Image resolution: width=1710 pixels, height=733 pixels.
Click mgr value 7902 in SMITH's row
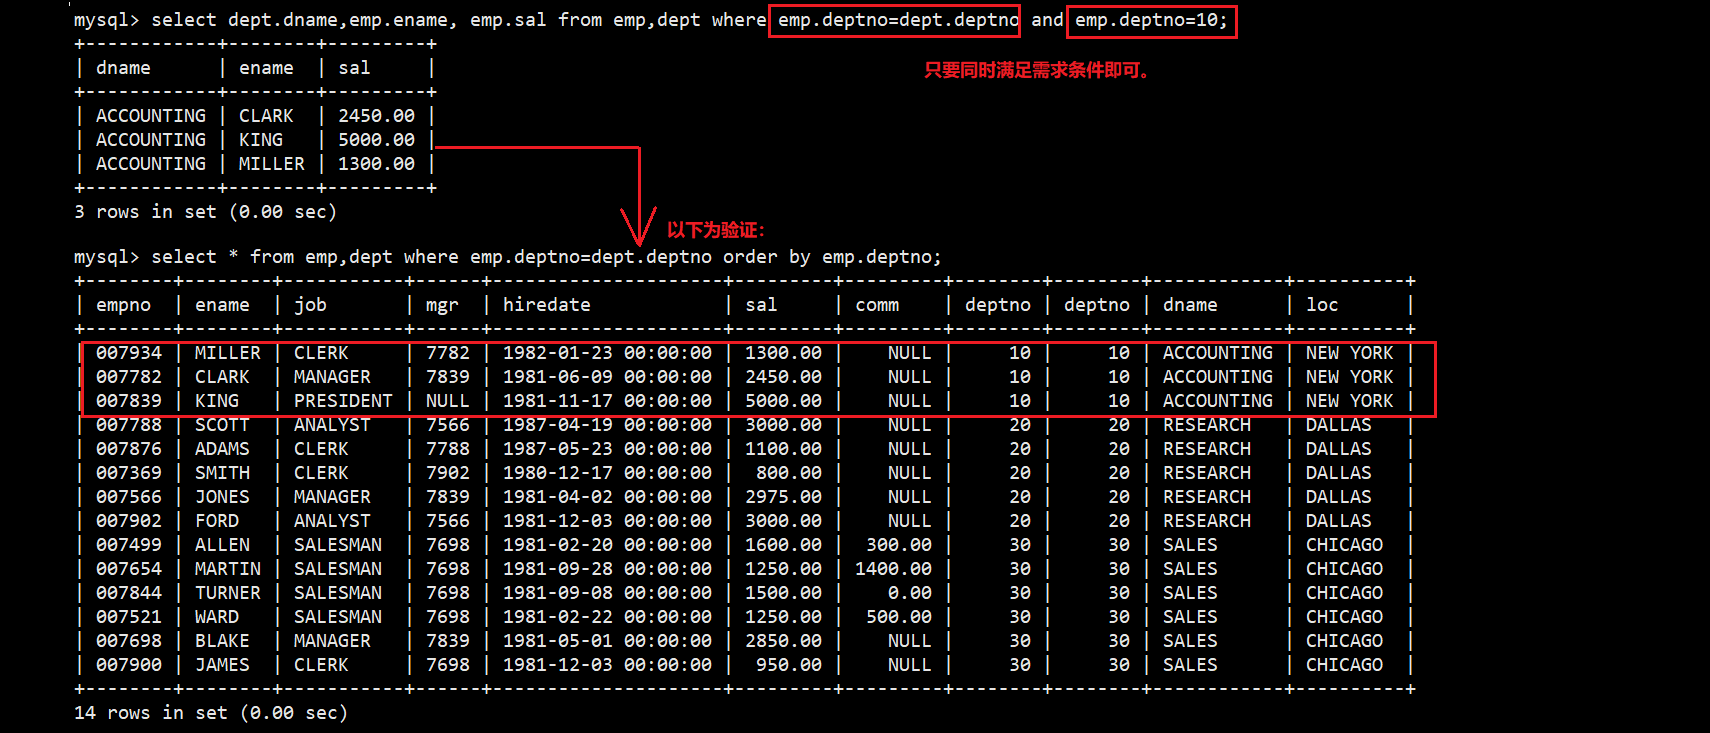(447, 473)
